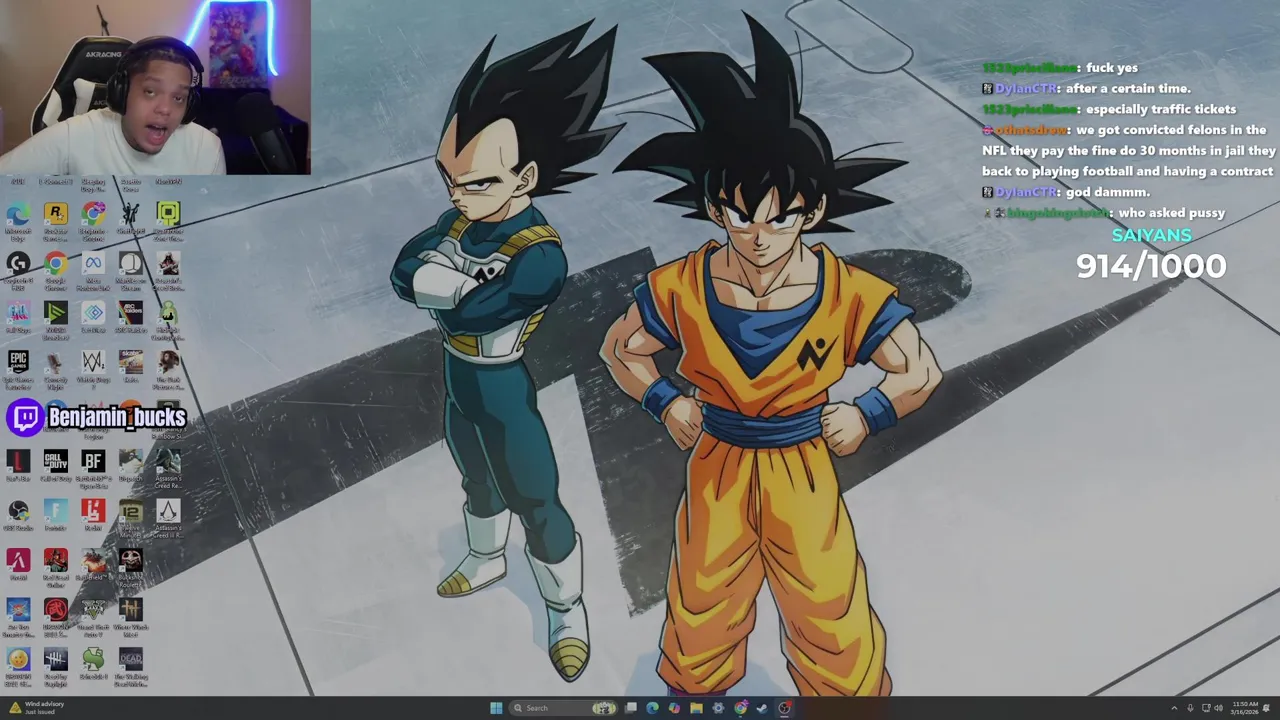1280x720 pixels.
Task: Open Settings gear on the taskbar
Action: 718,708
